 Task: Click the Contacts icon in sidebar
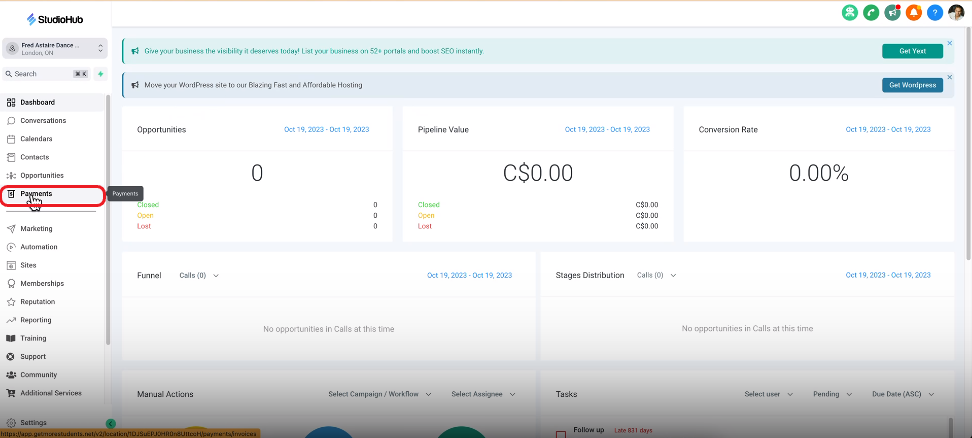point(11,157)
